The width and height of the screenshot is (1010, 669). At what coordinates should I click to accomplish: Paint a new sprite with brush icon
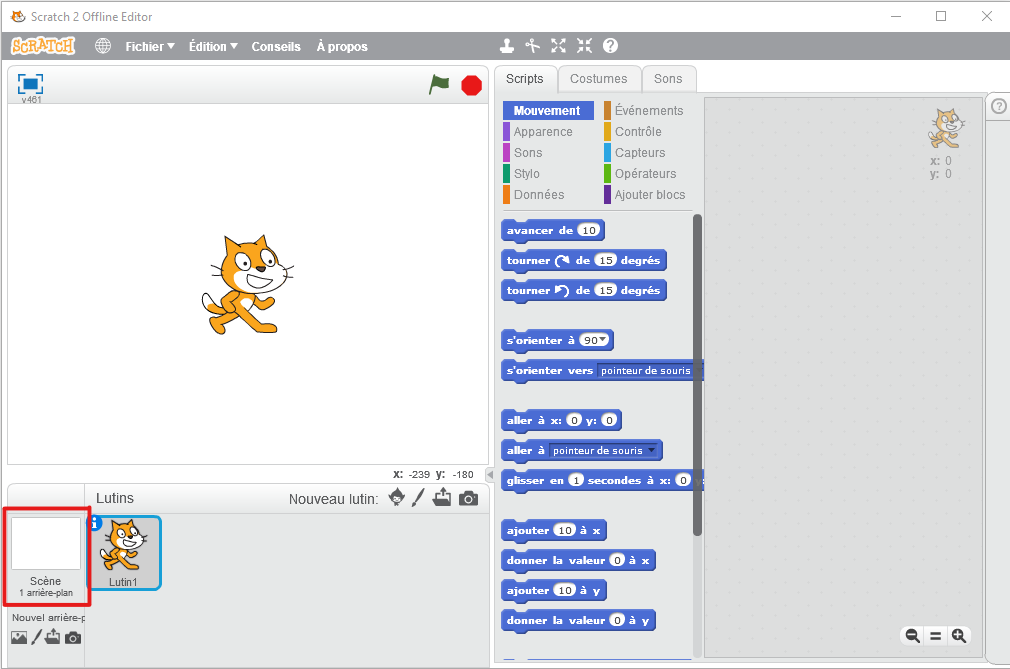pos(419,498)
